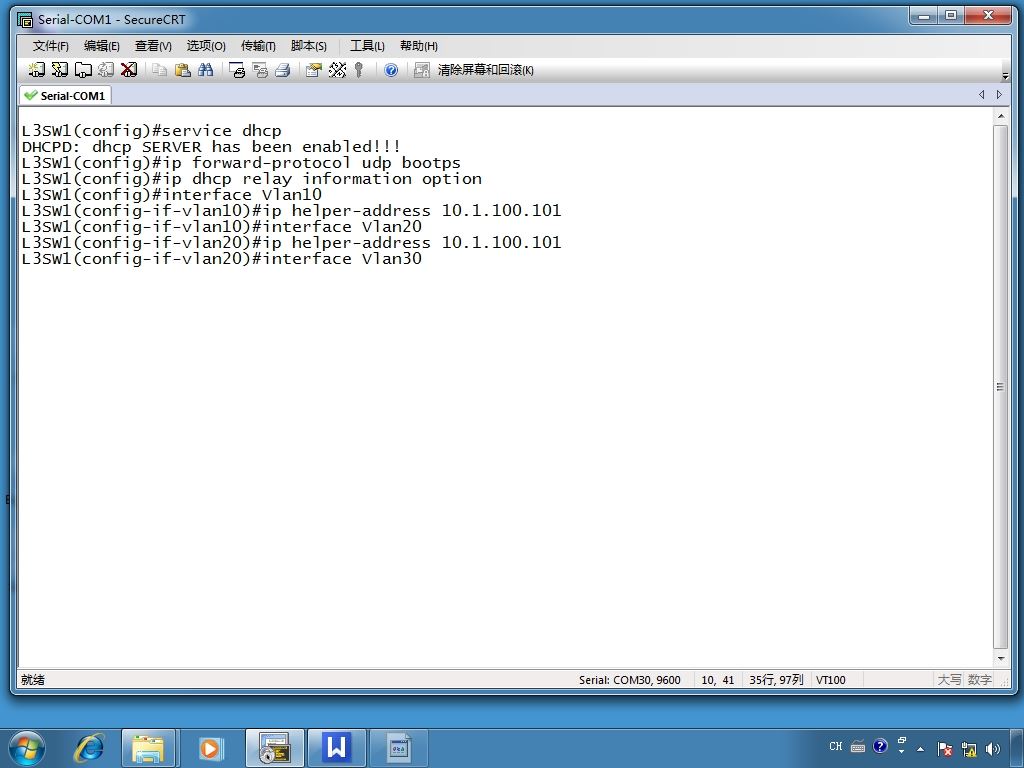Open the 文件(F) menu
Screen dimensions: 1024x768
point(50,46)
